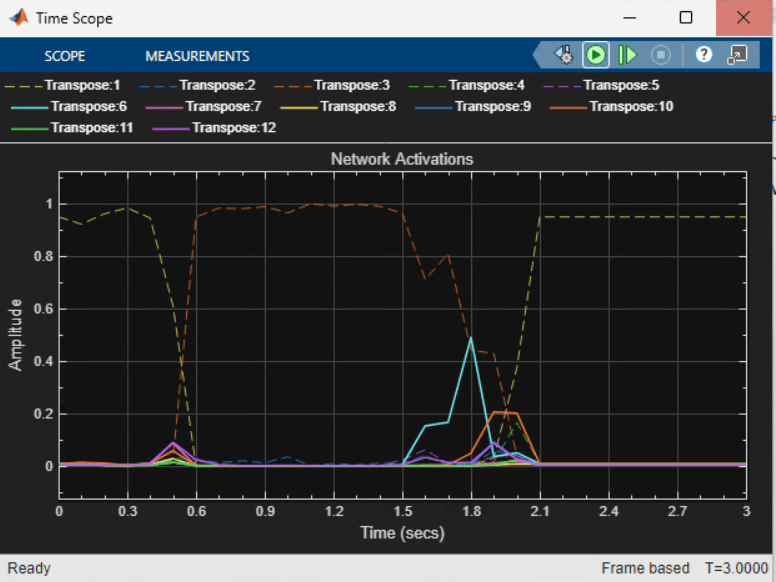Open the MEASUREMENTS tab
776x582 pixels.
click(197, 56)
